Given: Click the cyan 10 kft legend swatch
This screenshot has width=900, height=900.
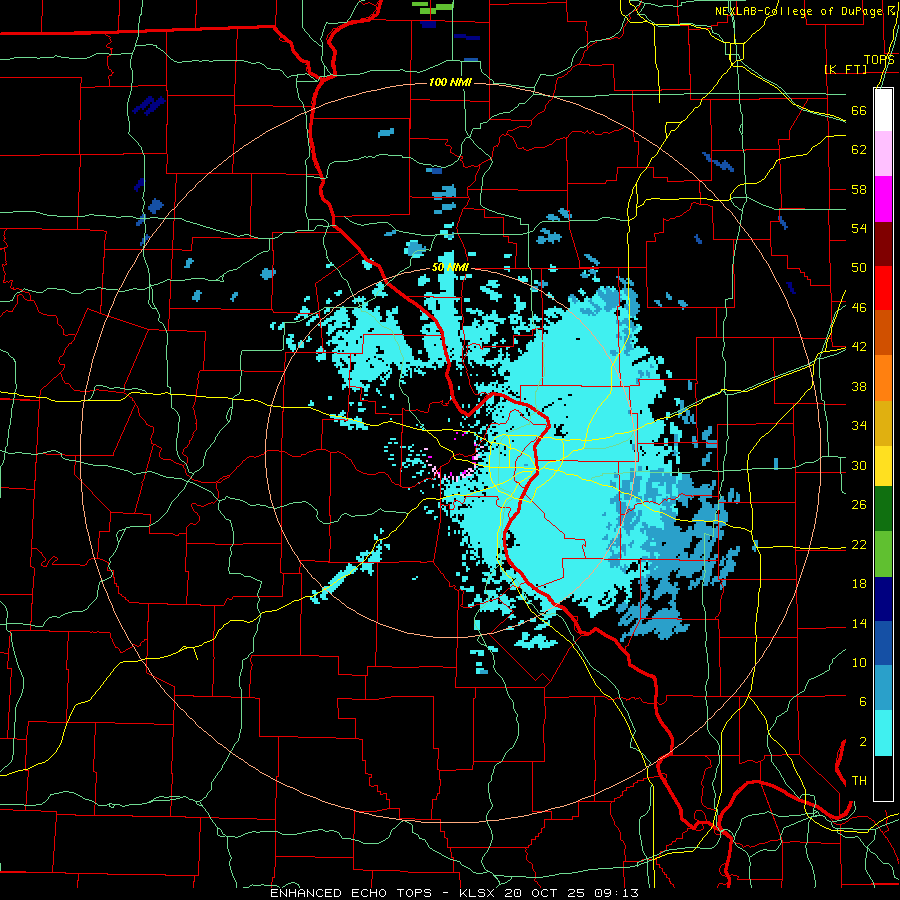Looking at the screenshot, I should pos(883,733).
